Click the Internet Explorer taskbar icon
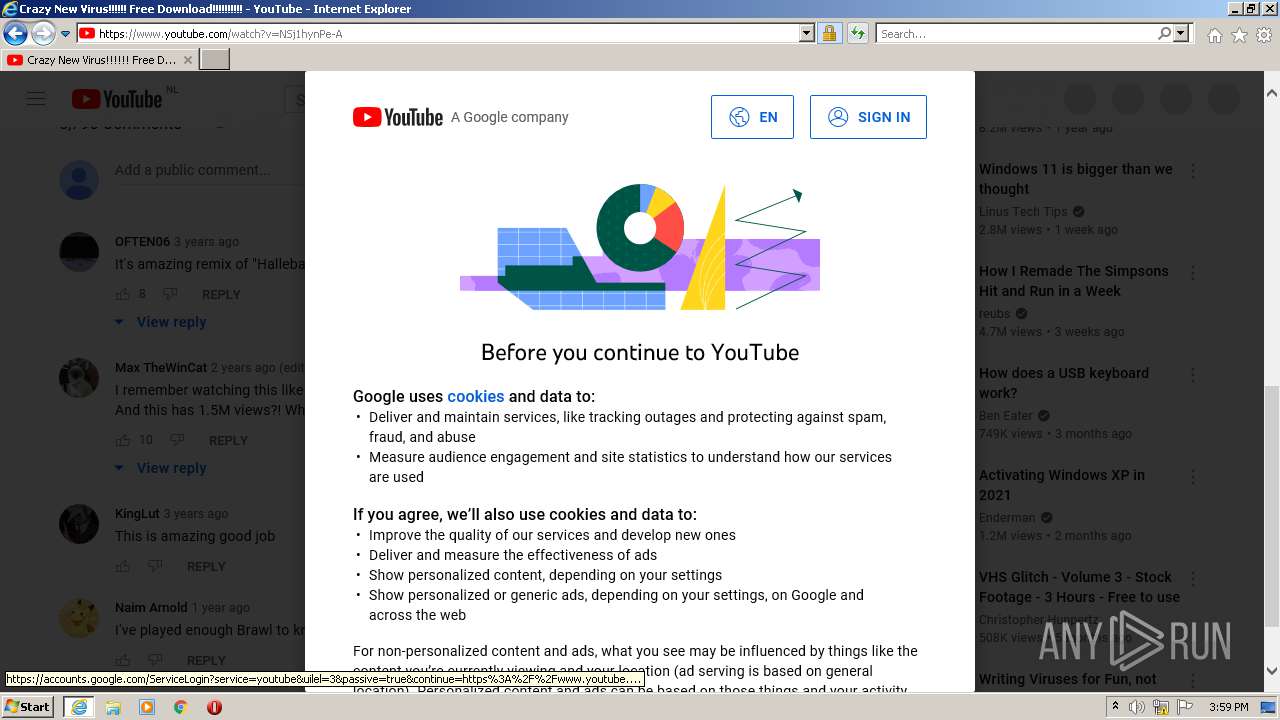Viewport: 1280px width, 720px height. tap(79, 707)
